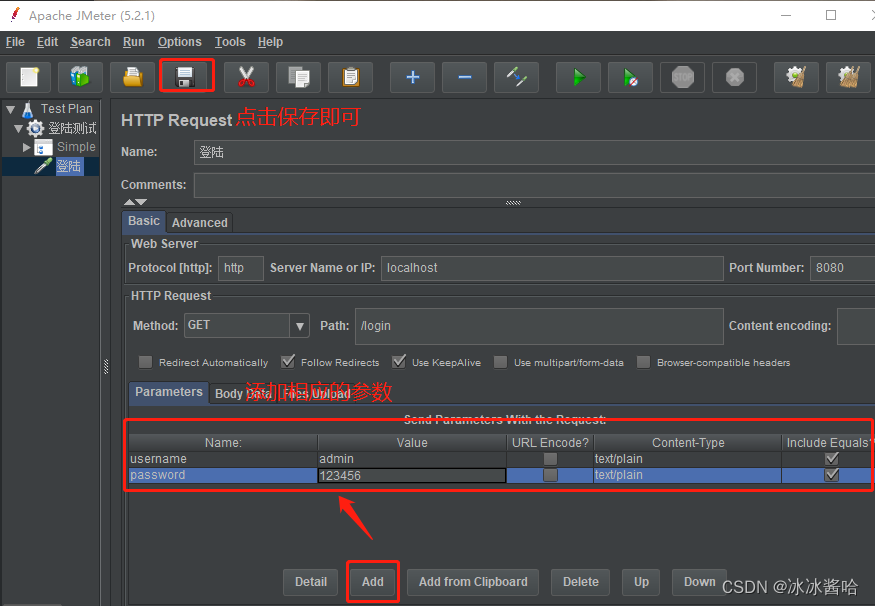Switch to the Basic tab

coord(144,221)
